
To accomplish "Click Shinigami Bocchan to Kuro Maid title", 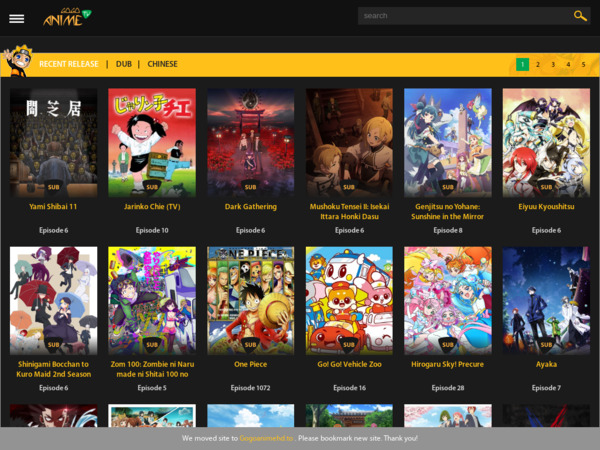I will (54, 369).
